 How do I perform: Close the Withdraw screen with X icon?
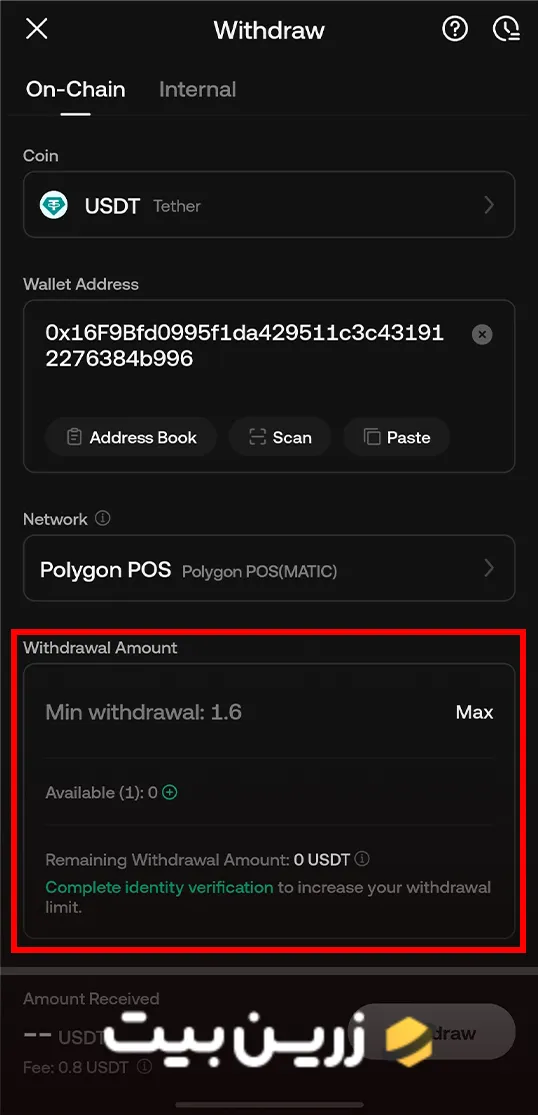pyautogui.click(x=36, y=29)
